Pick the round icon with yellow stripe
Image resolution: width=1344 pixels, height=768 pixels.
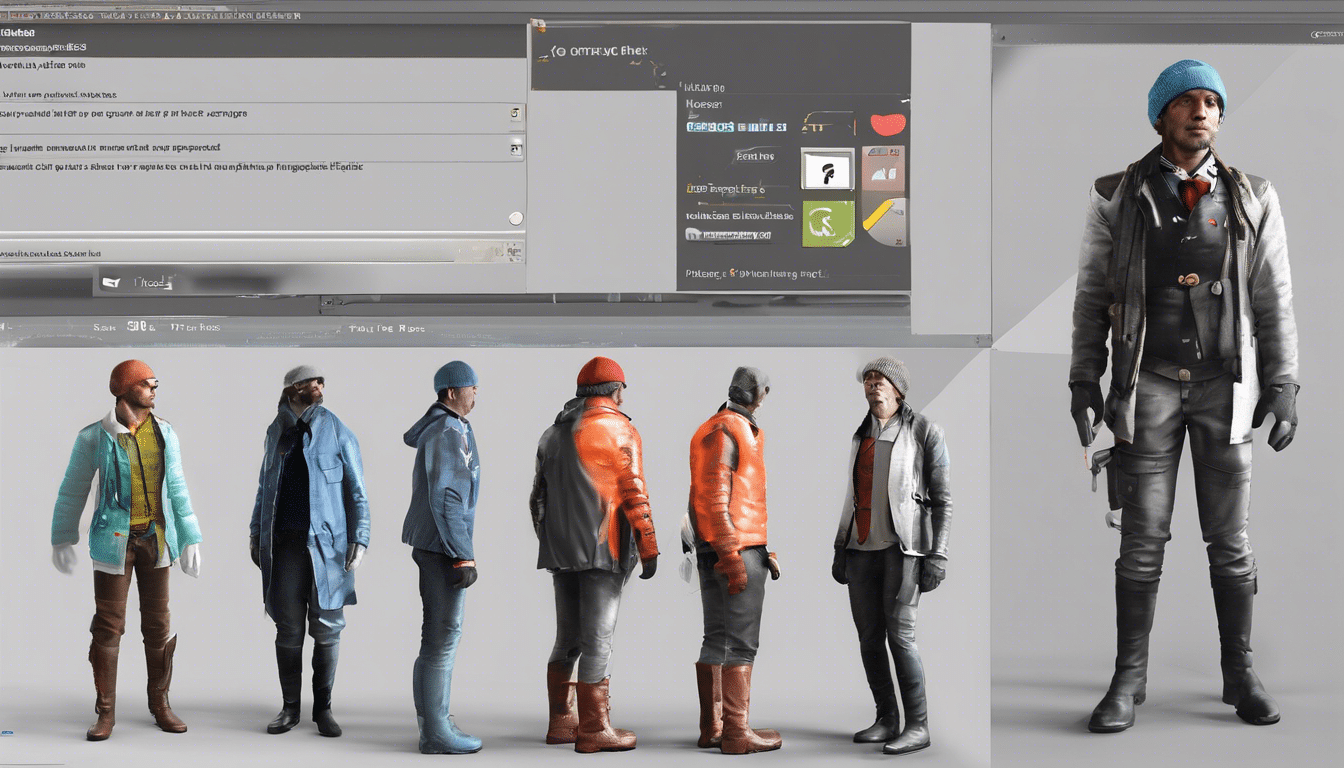coord(884,222)
